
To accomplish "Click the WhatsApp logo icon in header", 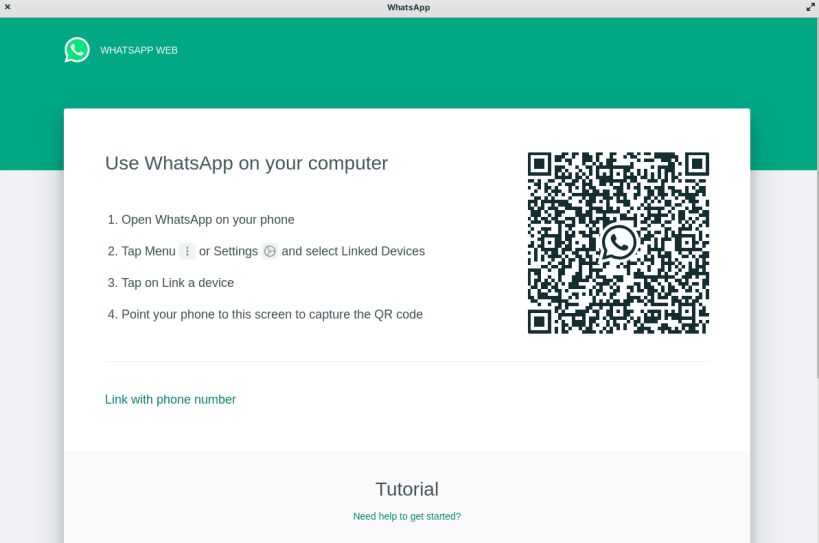I will pyautogui.click(x=77, y=50).
